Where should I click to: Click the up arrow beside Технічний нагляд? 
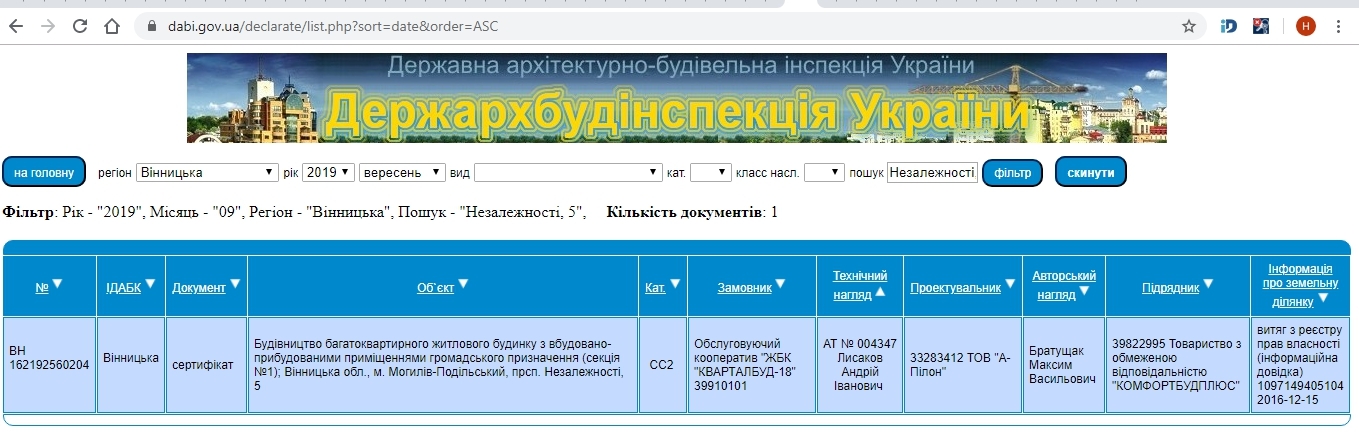point(881,292)
